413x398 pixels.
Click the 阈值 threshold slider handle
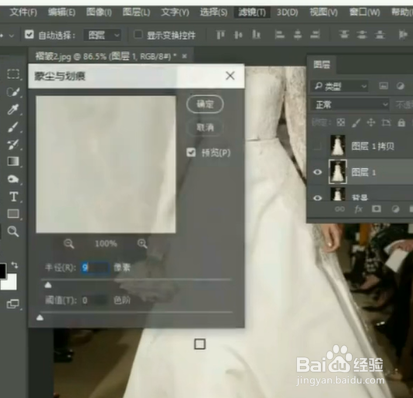pyautogui.click(x=40, y=317)
